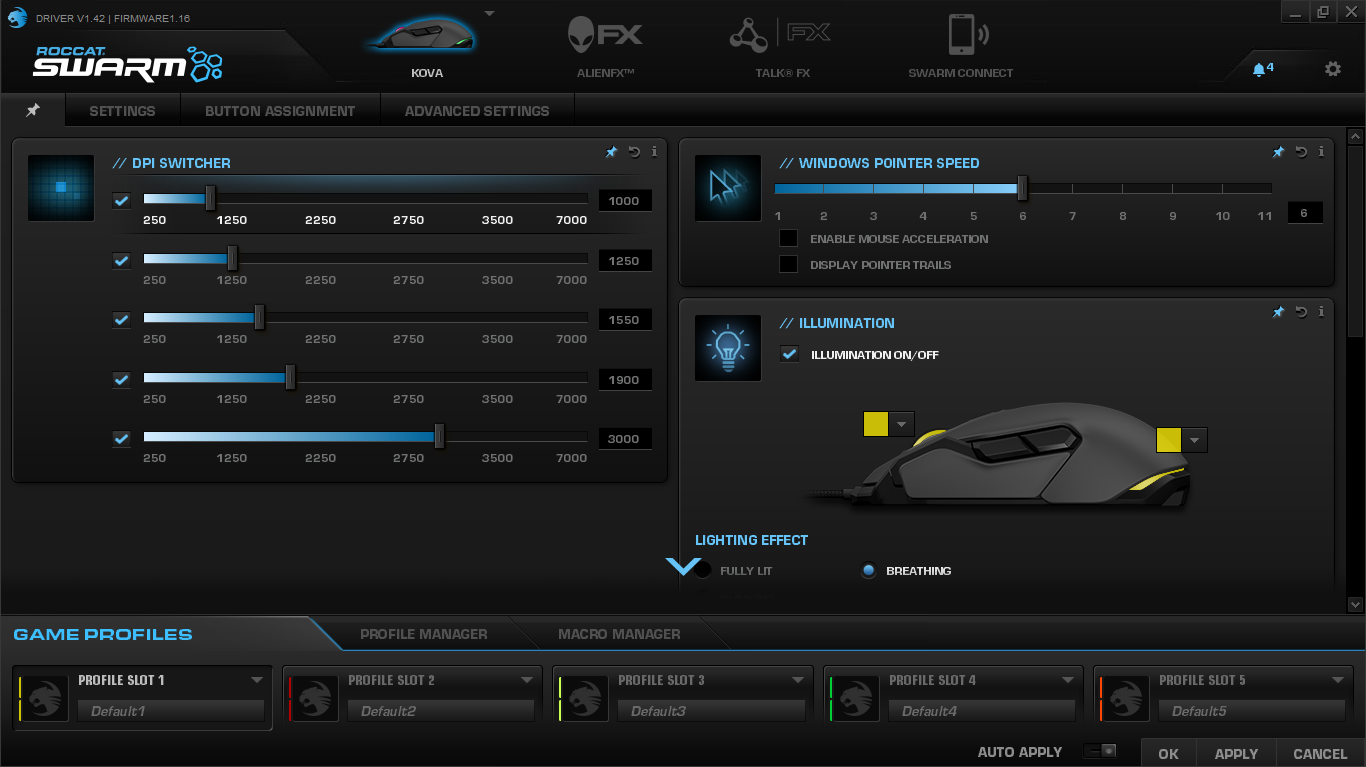
Task: Click the DPI Switcher grid icon
Action: click(61, 187)
